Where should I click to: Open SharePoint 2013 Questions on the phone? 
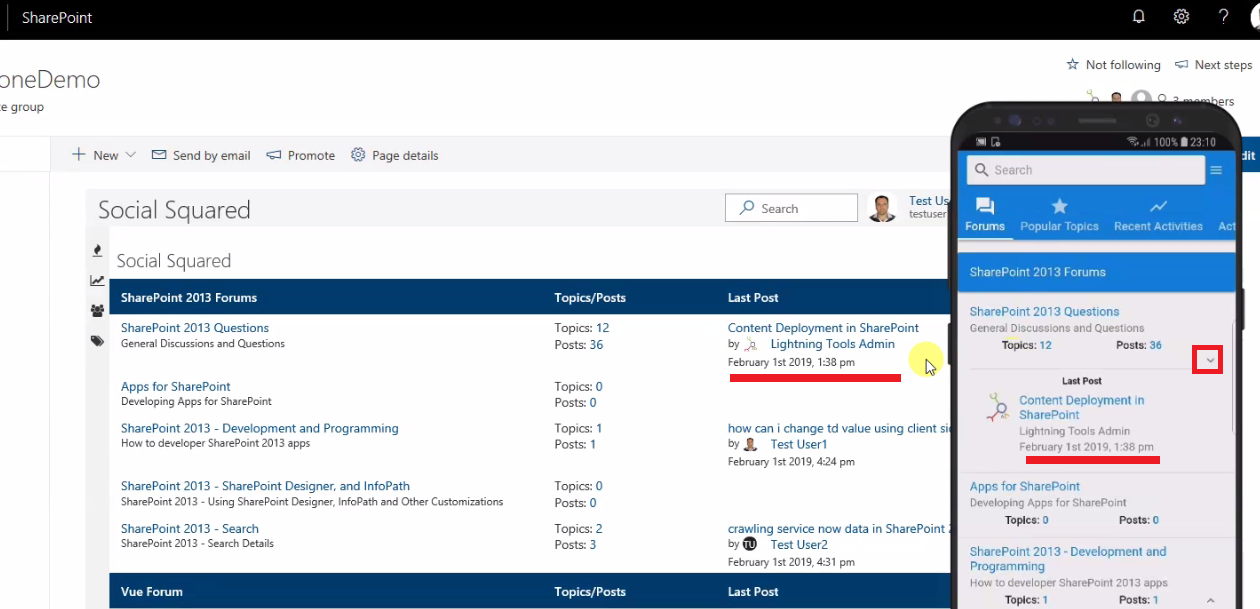pyautogui.click(x=1044, y=312)
